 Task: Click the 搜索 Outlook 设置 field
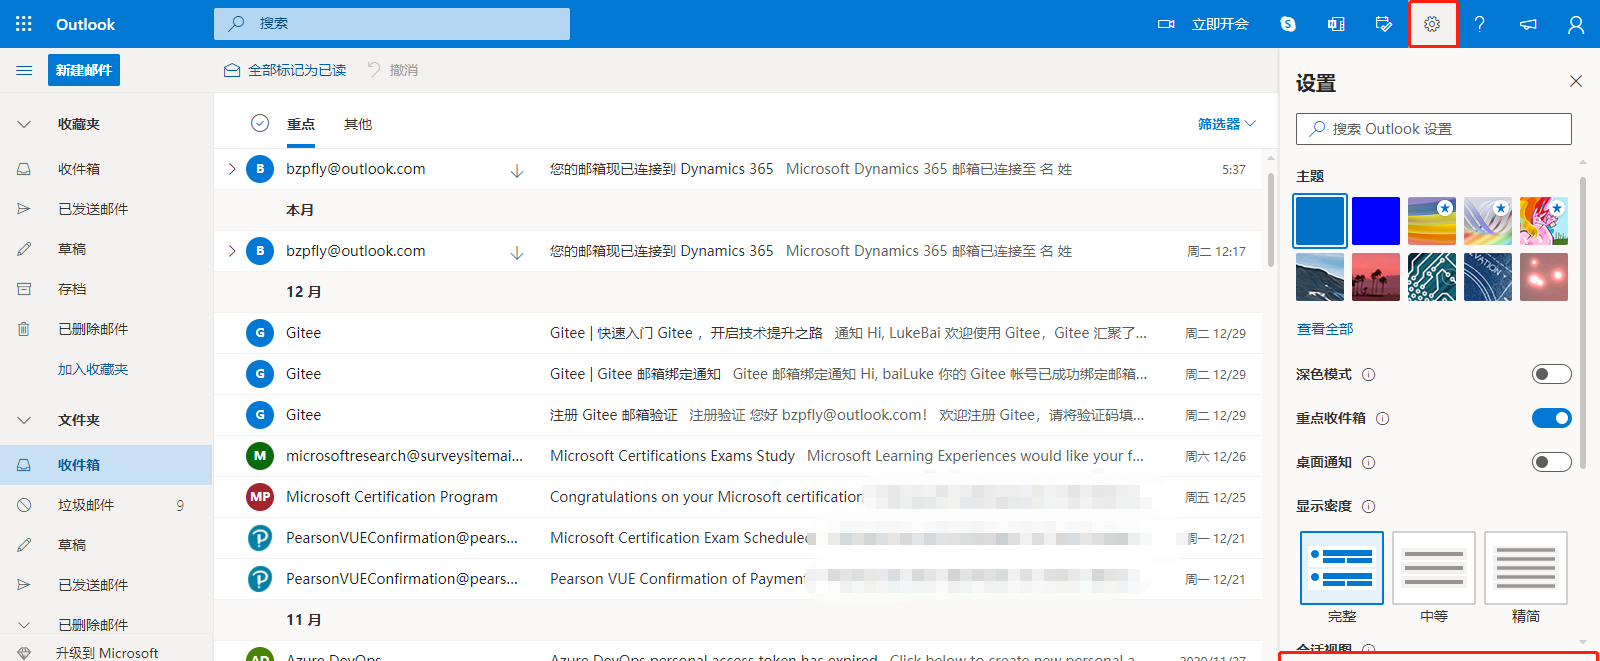point(1434,129)
